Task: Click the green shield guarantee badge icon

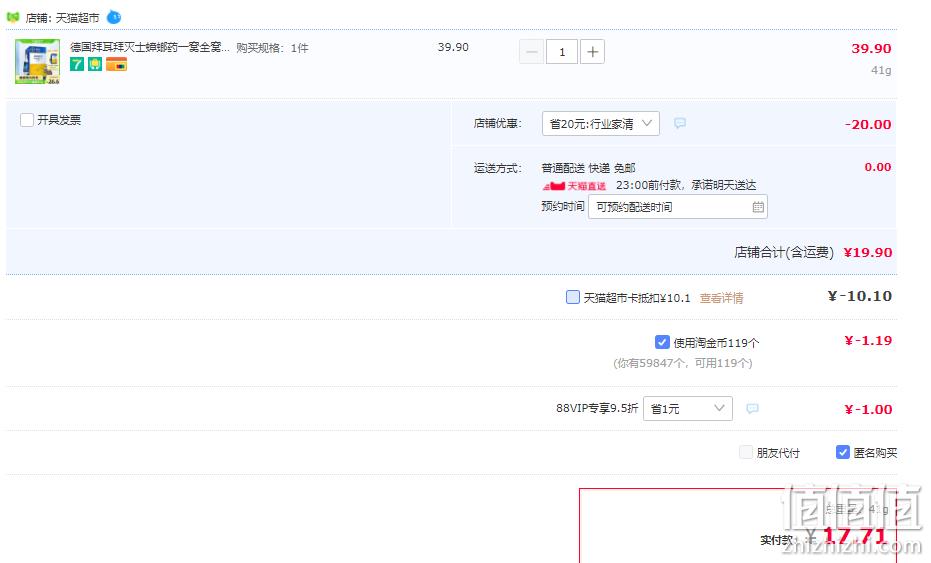Action: (95, 64)
